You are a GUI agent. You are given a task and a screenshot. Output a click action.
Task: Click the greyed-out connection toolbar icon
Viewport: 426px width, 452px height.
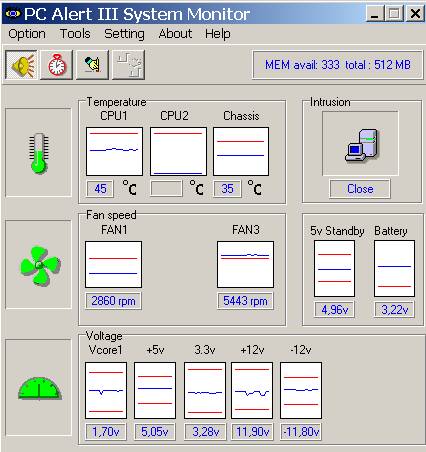click(x=128, y=65)
